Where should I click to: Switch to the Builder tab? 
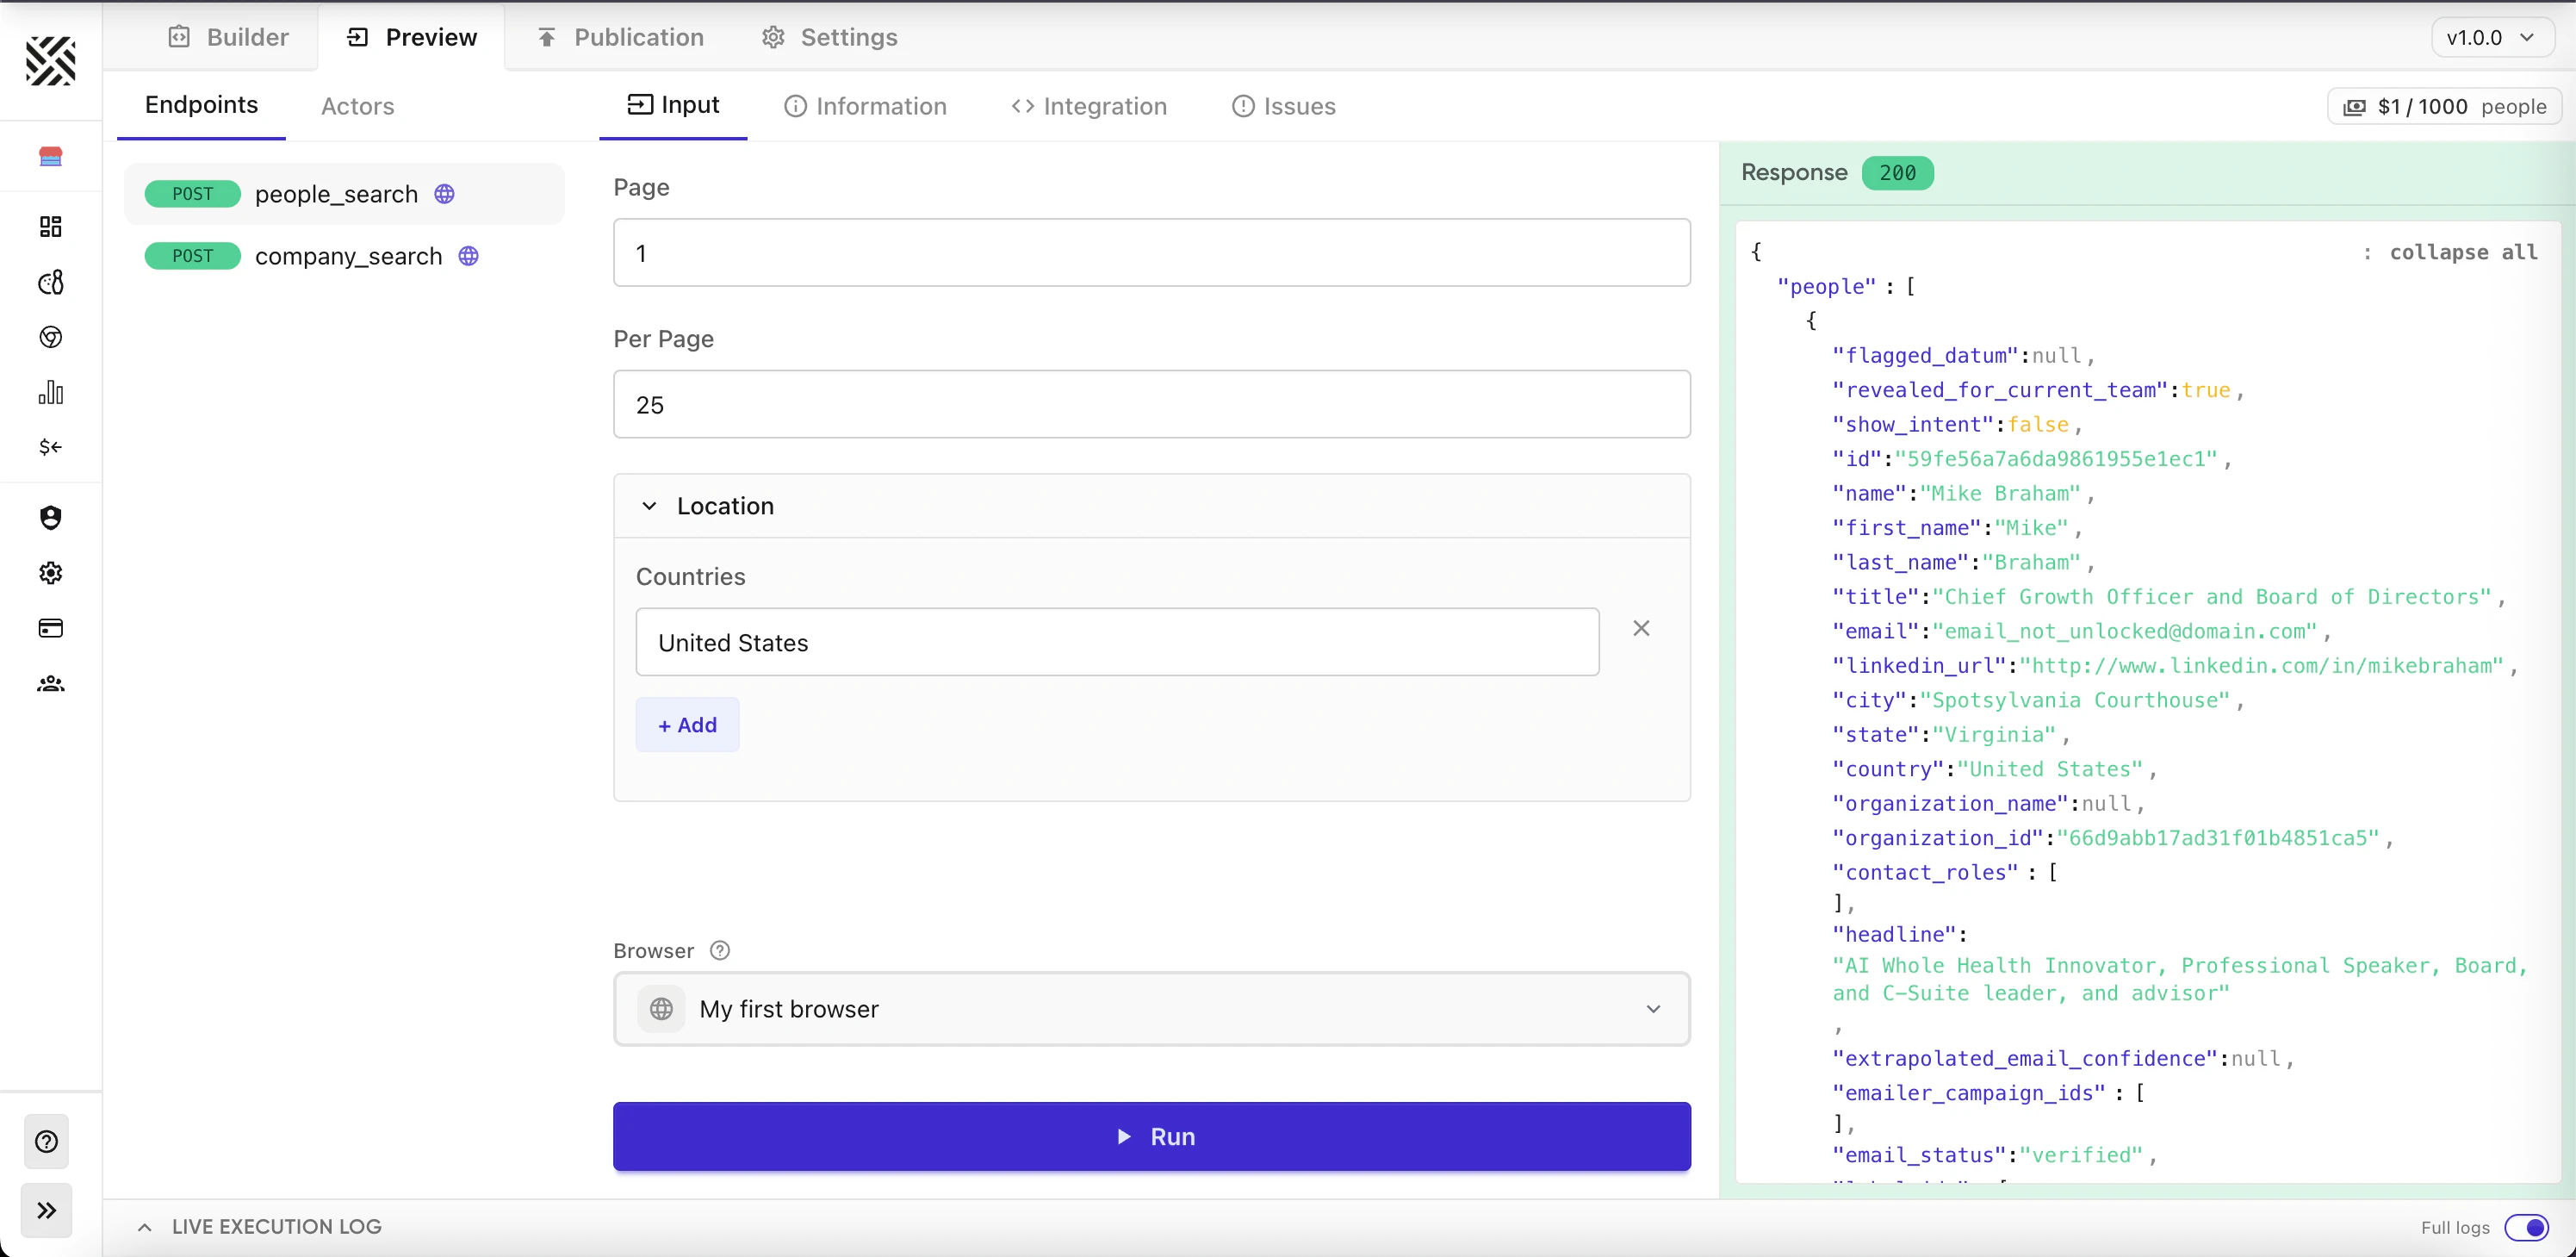(x=228, y=37)
